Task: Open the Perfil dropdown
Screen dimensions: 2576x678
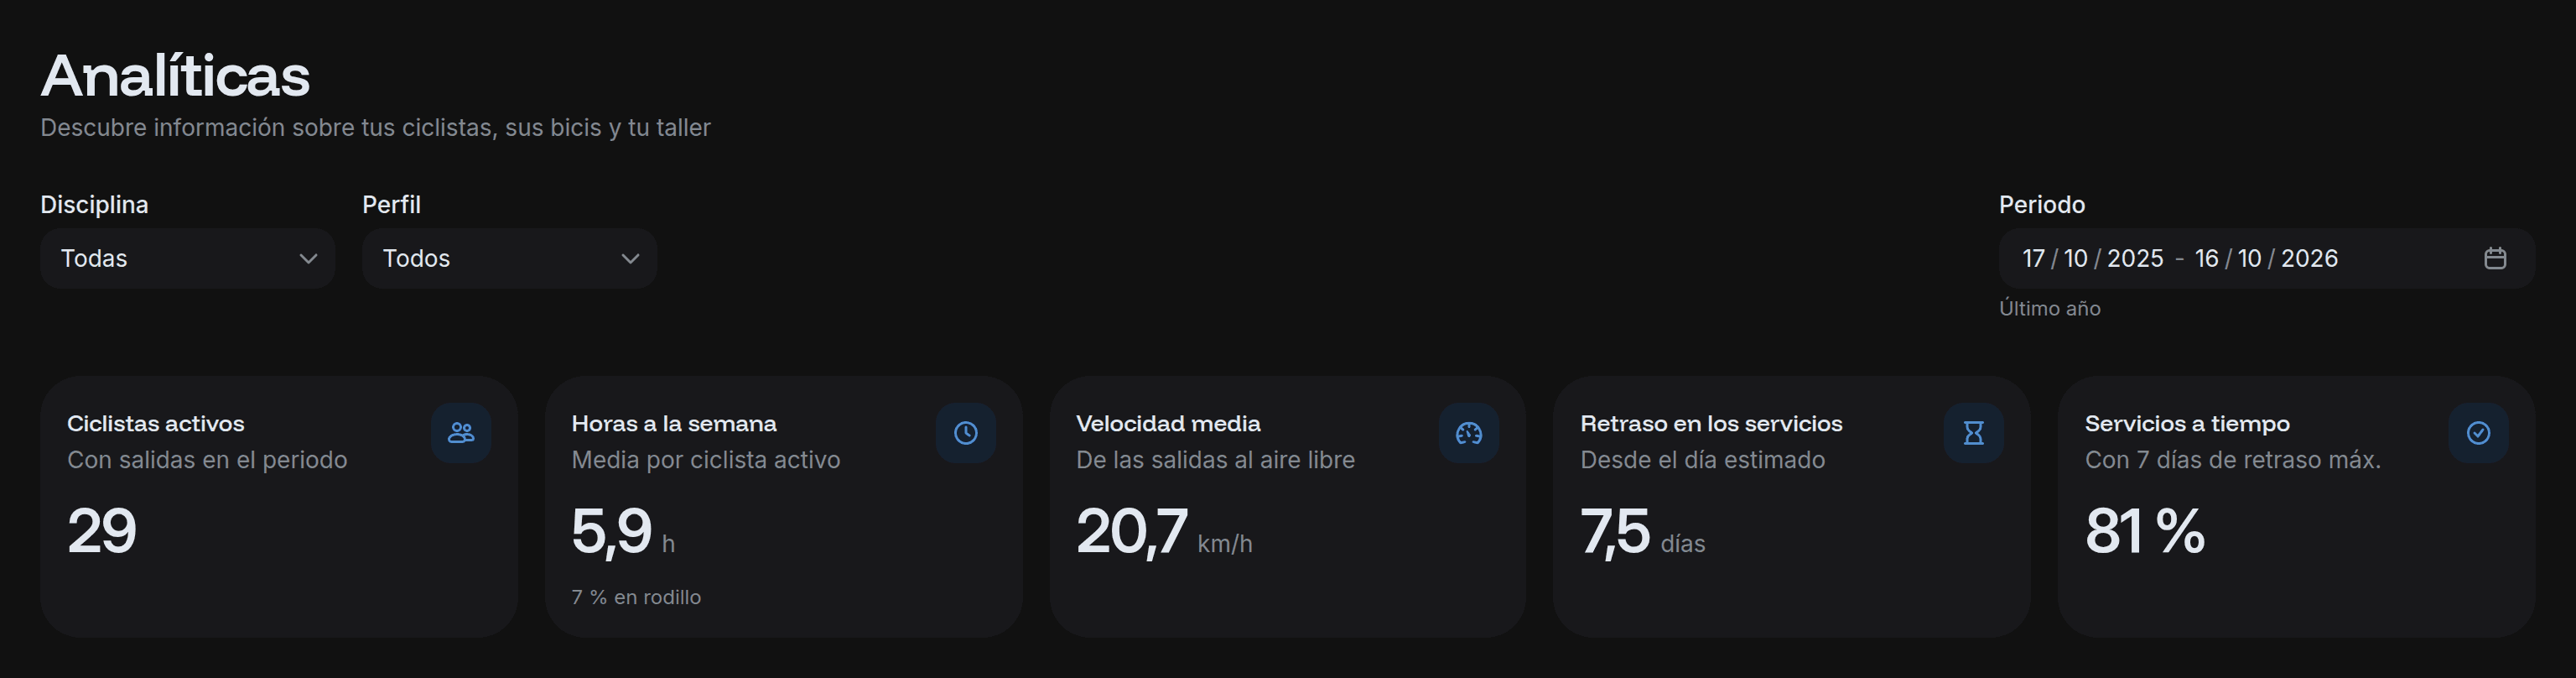Action: [509, 258]
